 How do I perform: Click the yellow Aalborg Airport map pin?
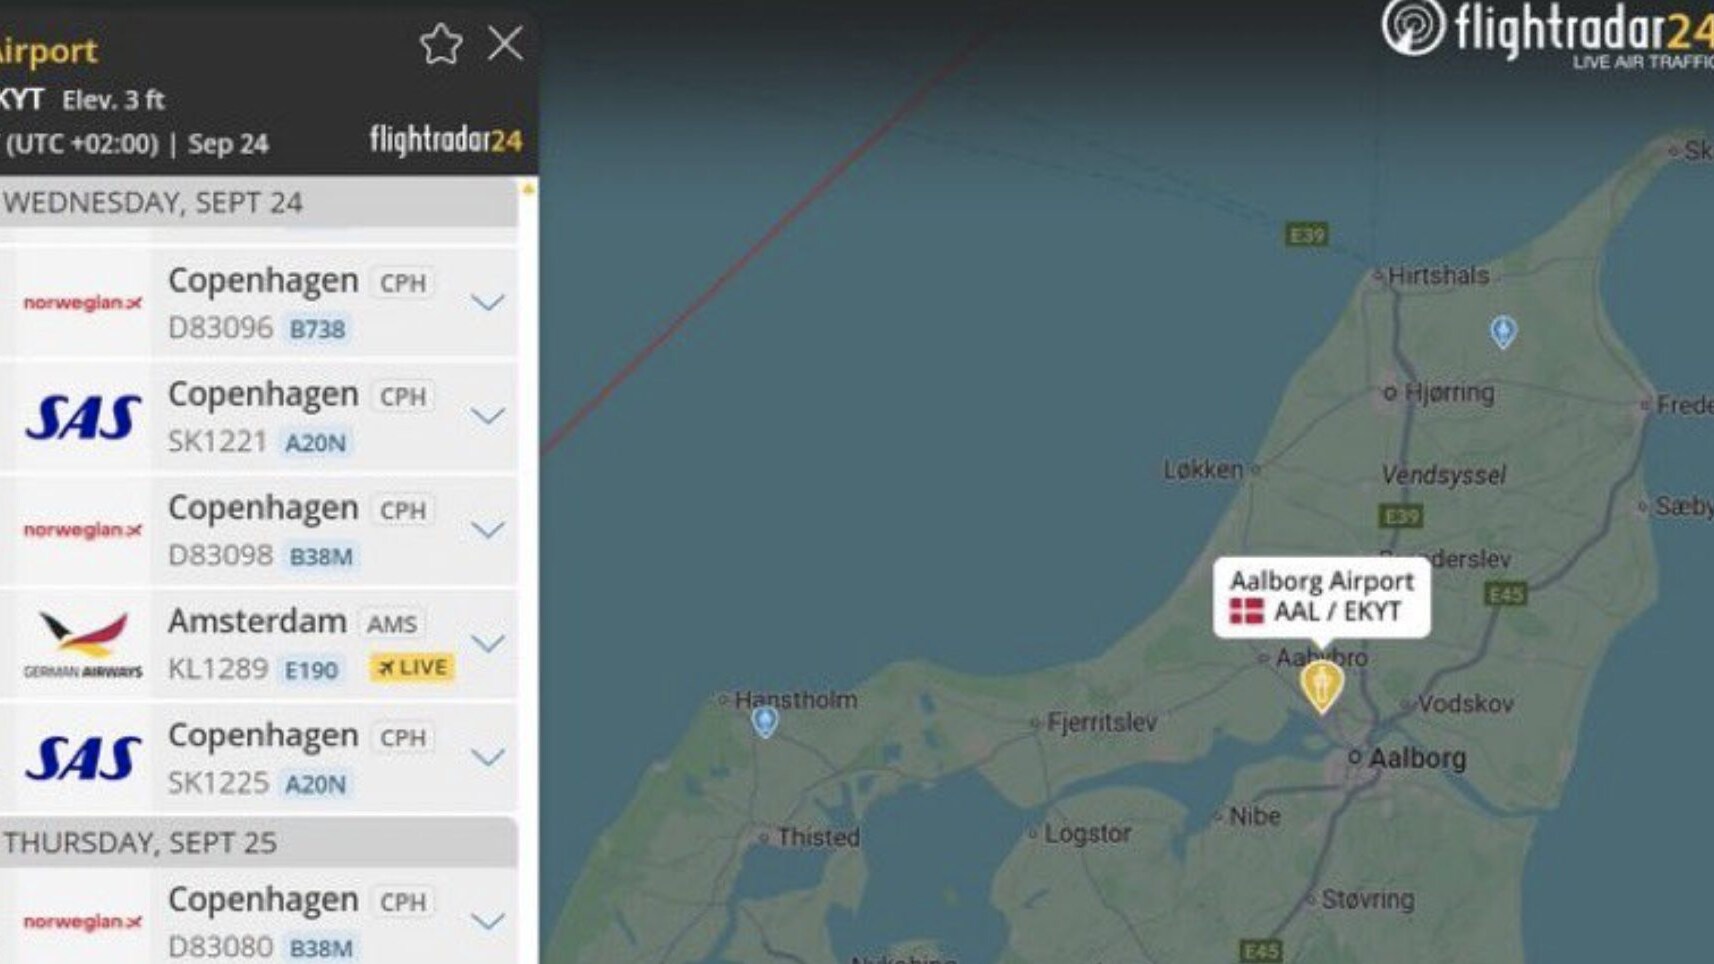click(x=1321, y=687)
